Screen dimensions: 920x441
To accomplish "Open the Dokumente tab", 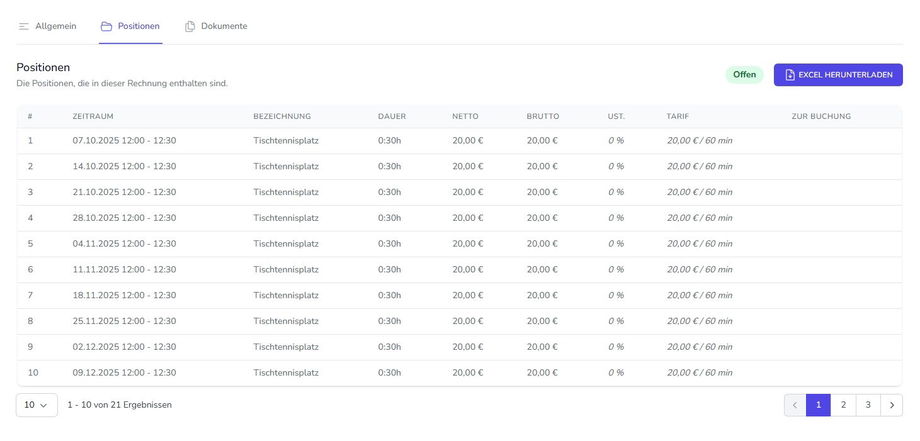I will (x=223, y=26).
